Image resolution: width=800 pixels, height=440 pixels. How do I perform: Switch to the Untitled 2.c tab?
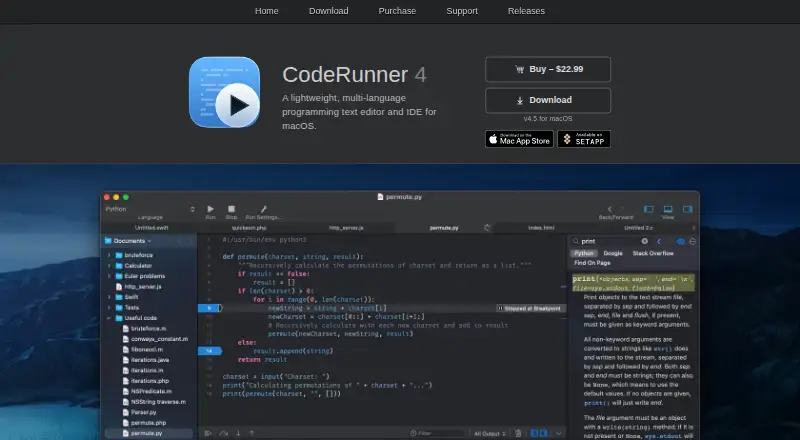[x=638, y=228]
